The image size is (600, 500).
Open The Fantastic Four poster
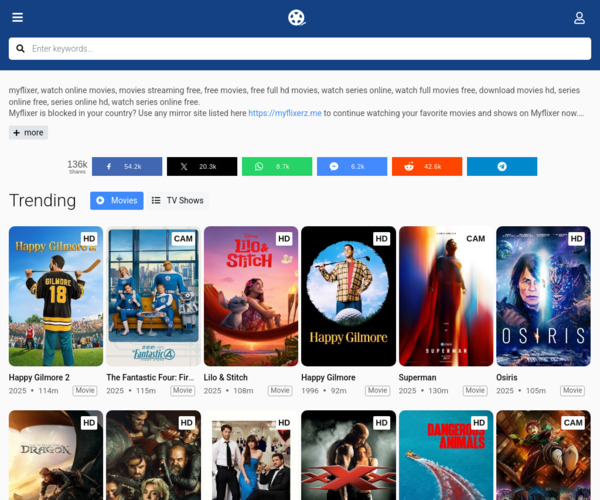[153, 296]
